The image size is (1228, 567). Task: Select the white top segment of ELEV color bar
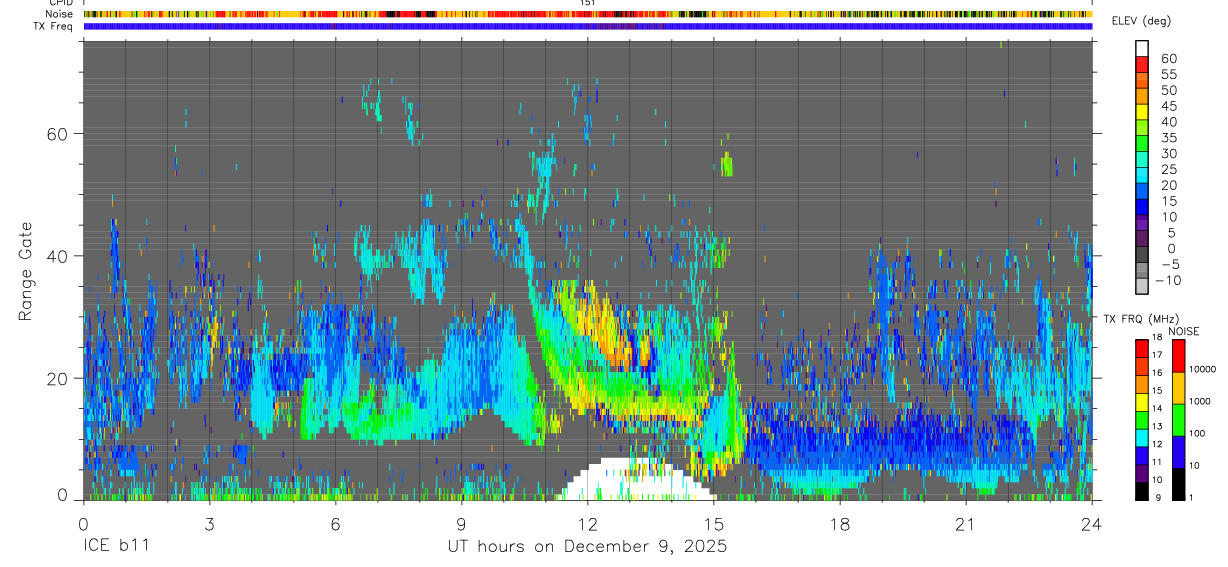coord(1142,48)
